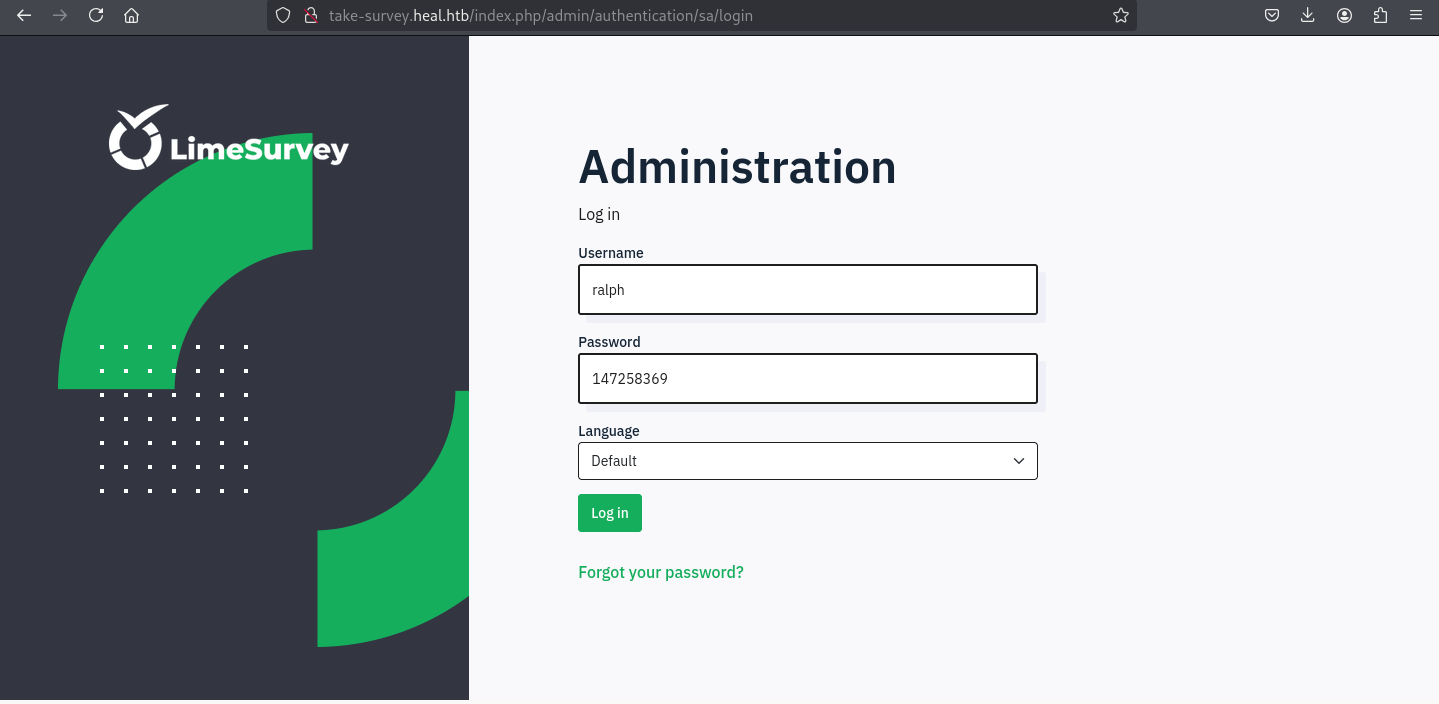Open the Firefox account profile icon
The image size is (1439, 704).
(x=1345, y=16)
